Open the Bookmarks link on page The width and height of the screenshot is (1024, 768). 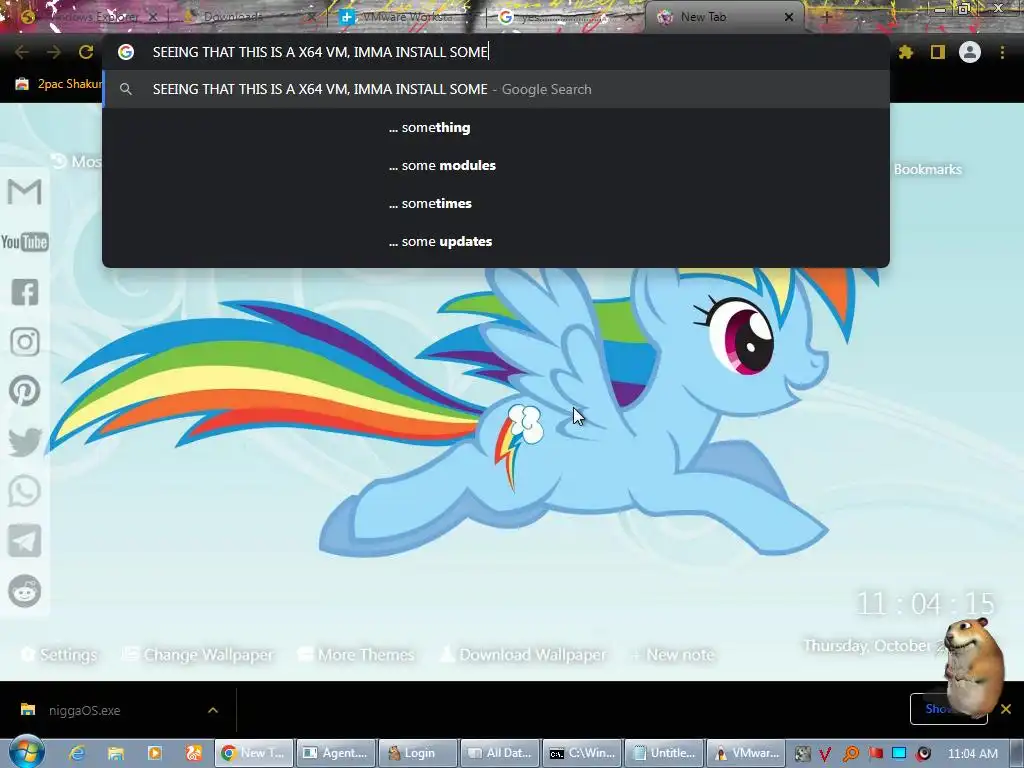[x=927, y=169]
